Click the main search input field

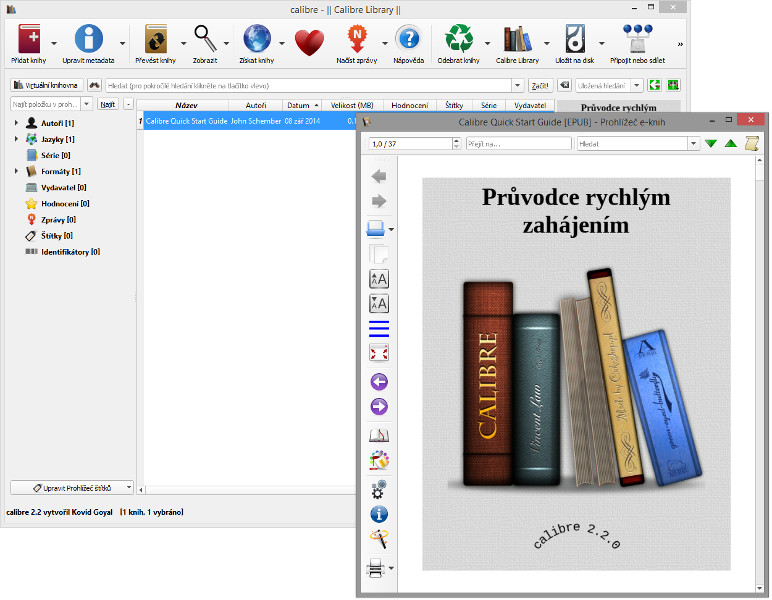pyautogui.click(x=309, y=86)
